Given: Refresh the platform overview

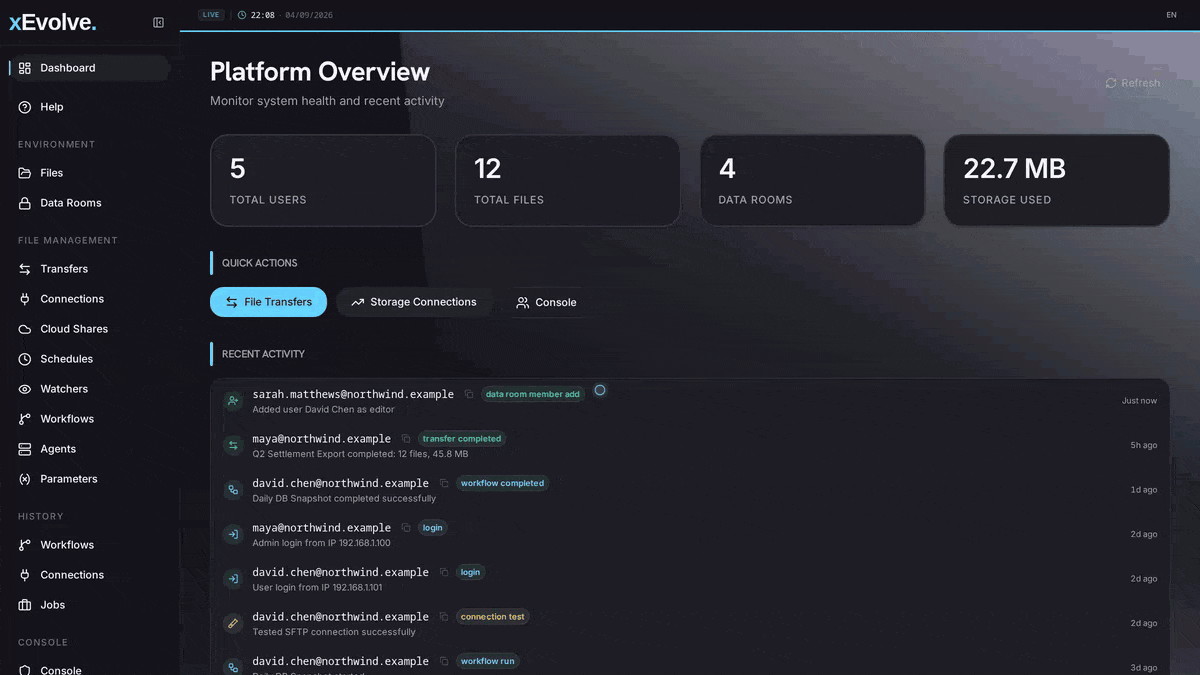Looking at the screenshot, I should click(1133, 83).
